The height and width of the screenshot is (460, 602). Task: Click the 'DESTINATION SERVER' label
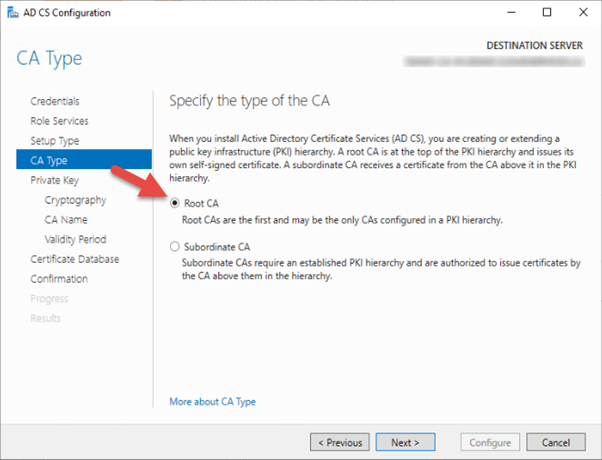[x=534, y=45]
